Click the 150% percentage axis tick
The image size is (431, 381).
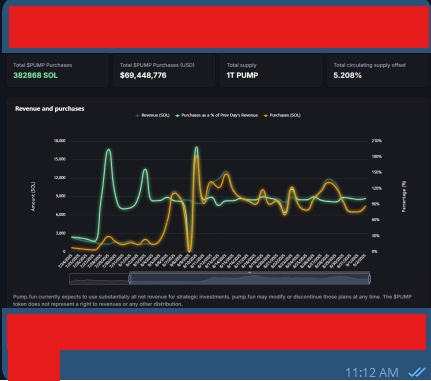377,172
